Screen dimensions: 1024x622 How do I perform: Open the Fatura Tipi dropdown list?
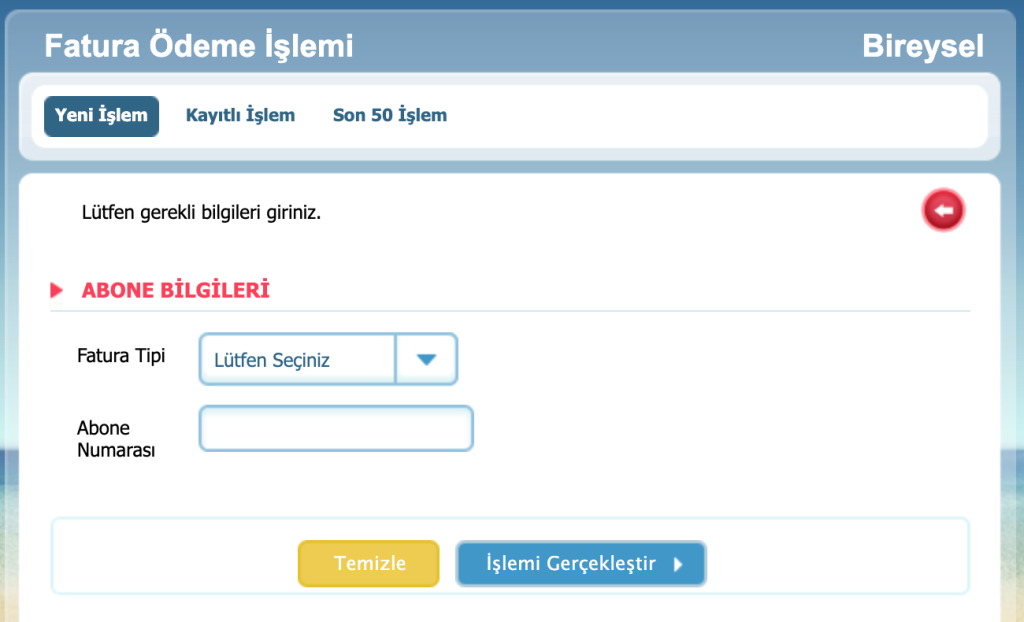tap(328, 360)
